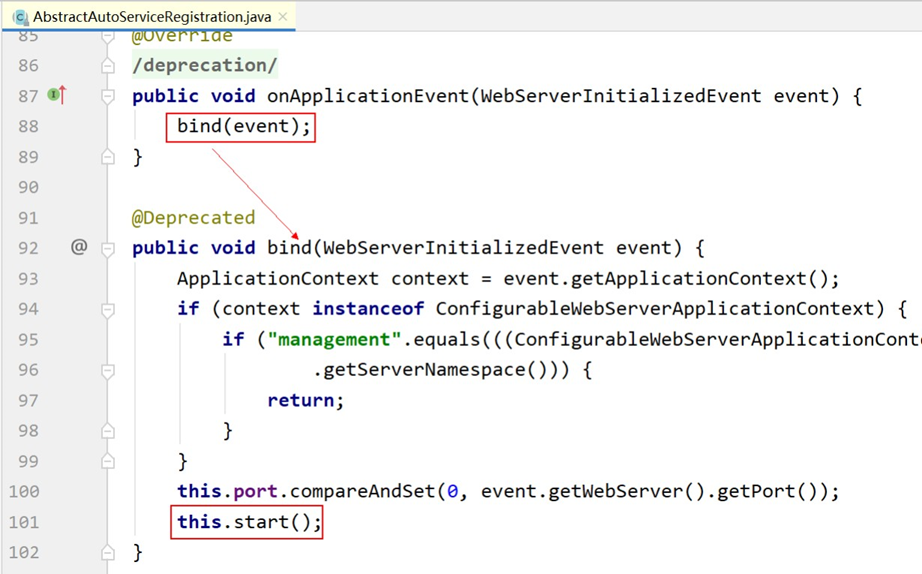Click the fold end marker at line 99
The image size is (922, 574).
point(108,462)
